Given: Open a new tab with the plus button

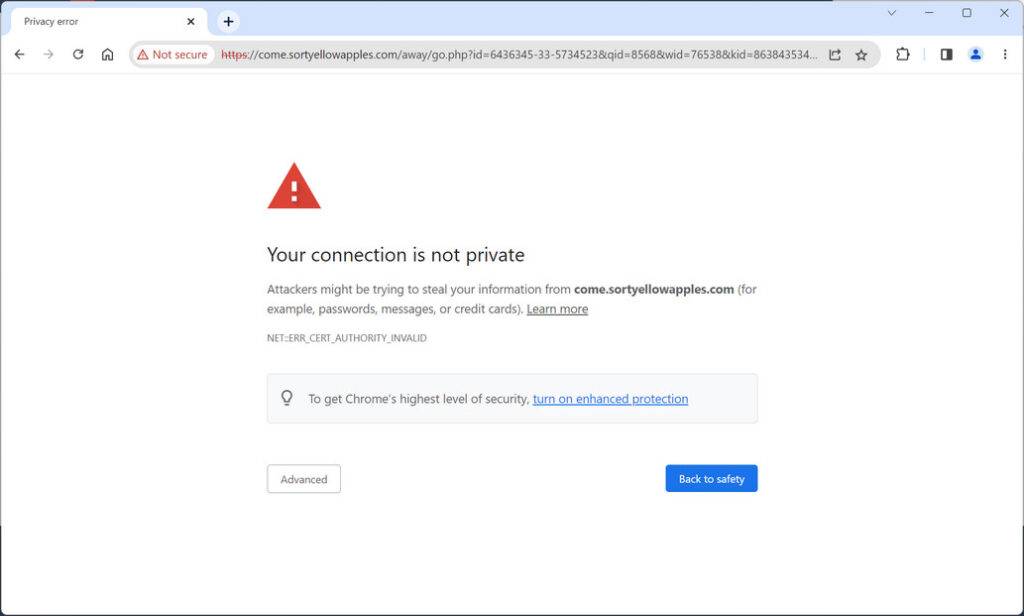Looking at the screenshot, I should coord(227,21).
